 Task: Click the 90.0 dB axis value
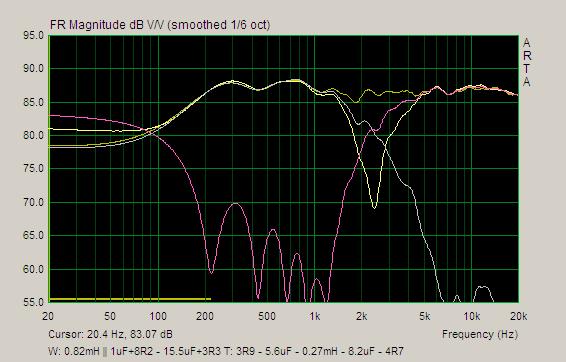pyautogui.click(x=34, y=69)
